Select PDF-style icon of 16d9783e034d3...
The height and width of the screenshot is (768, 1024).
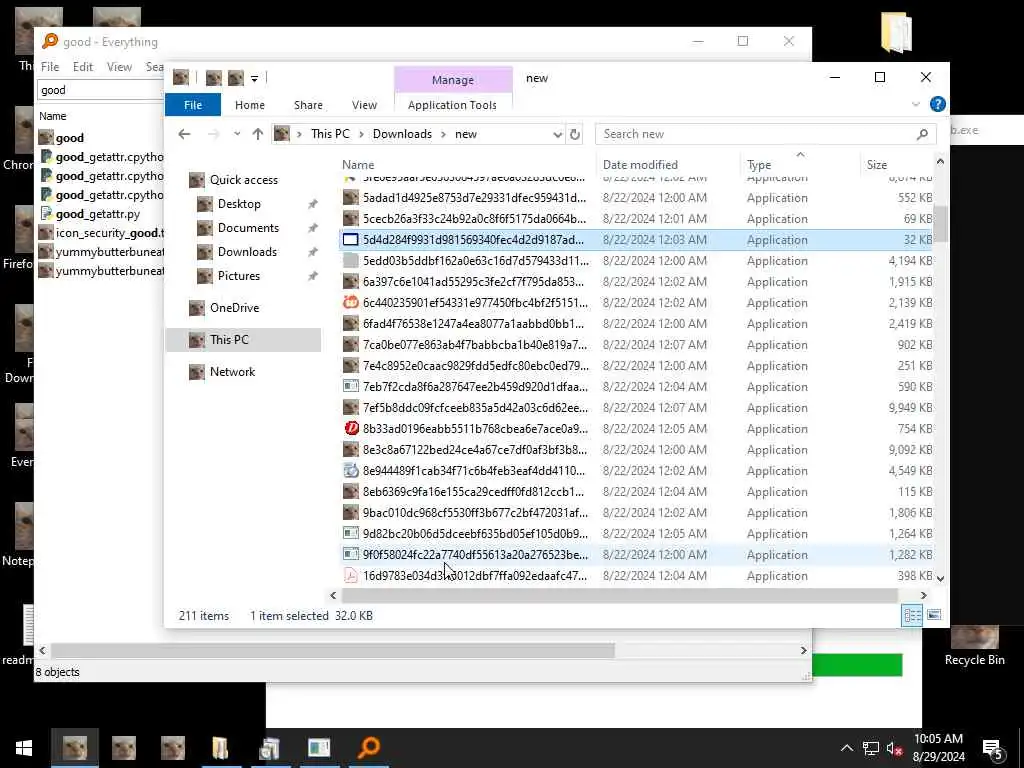(x=351, y=575)
